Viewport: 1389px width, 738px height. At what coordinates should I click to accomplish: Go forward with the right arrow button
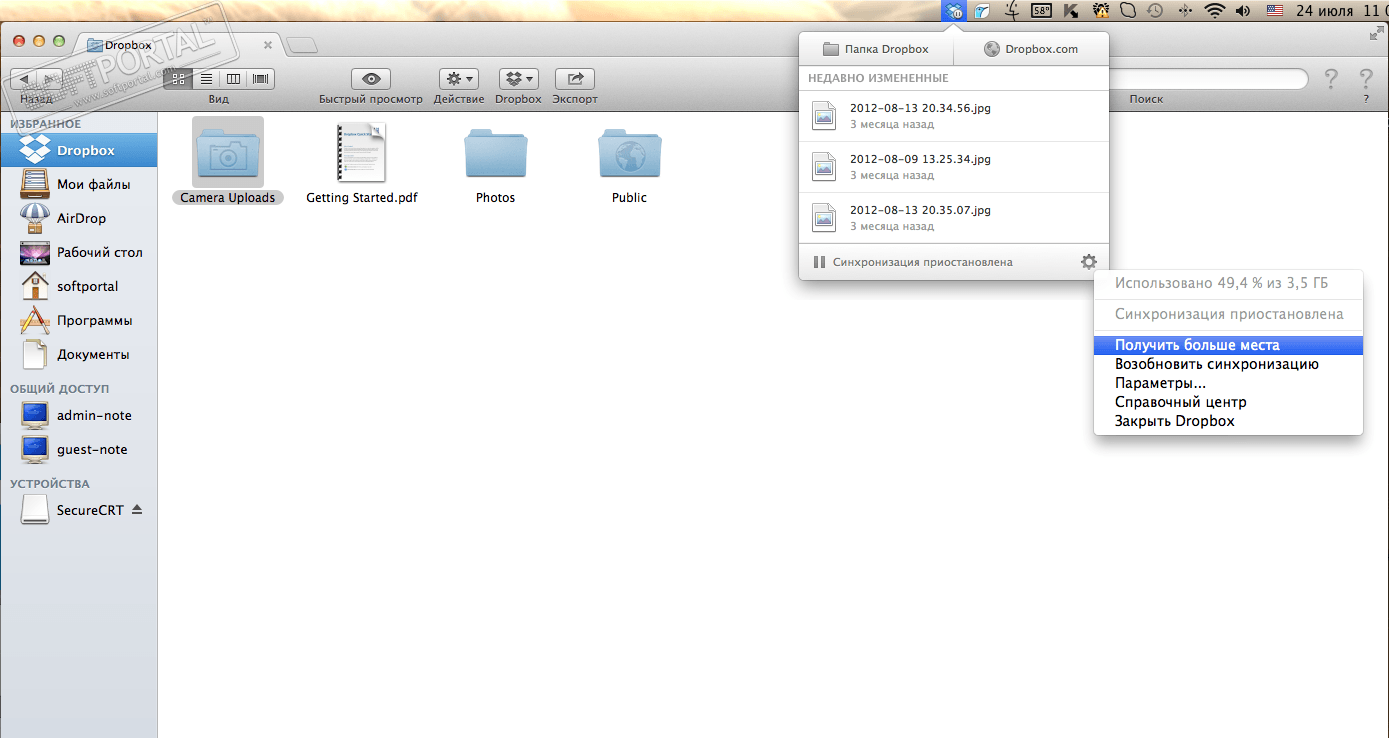point(52,79)
